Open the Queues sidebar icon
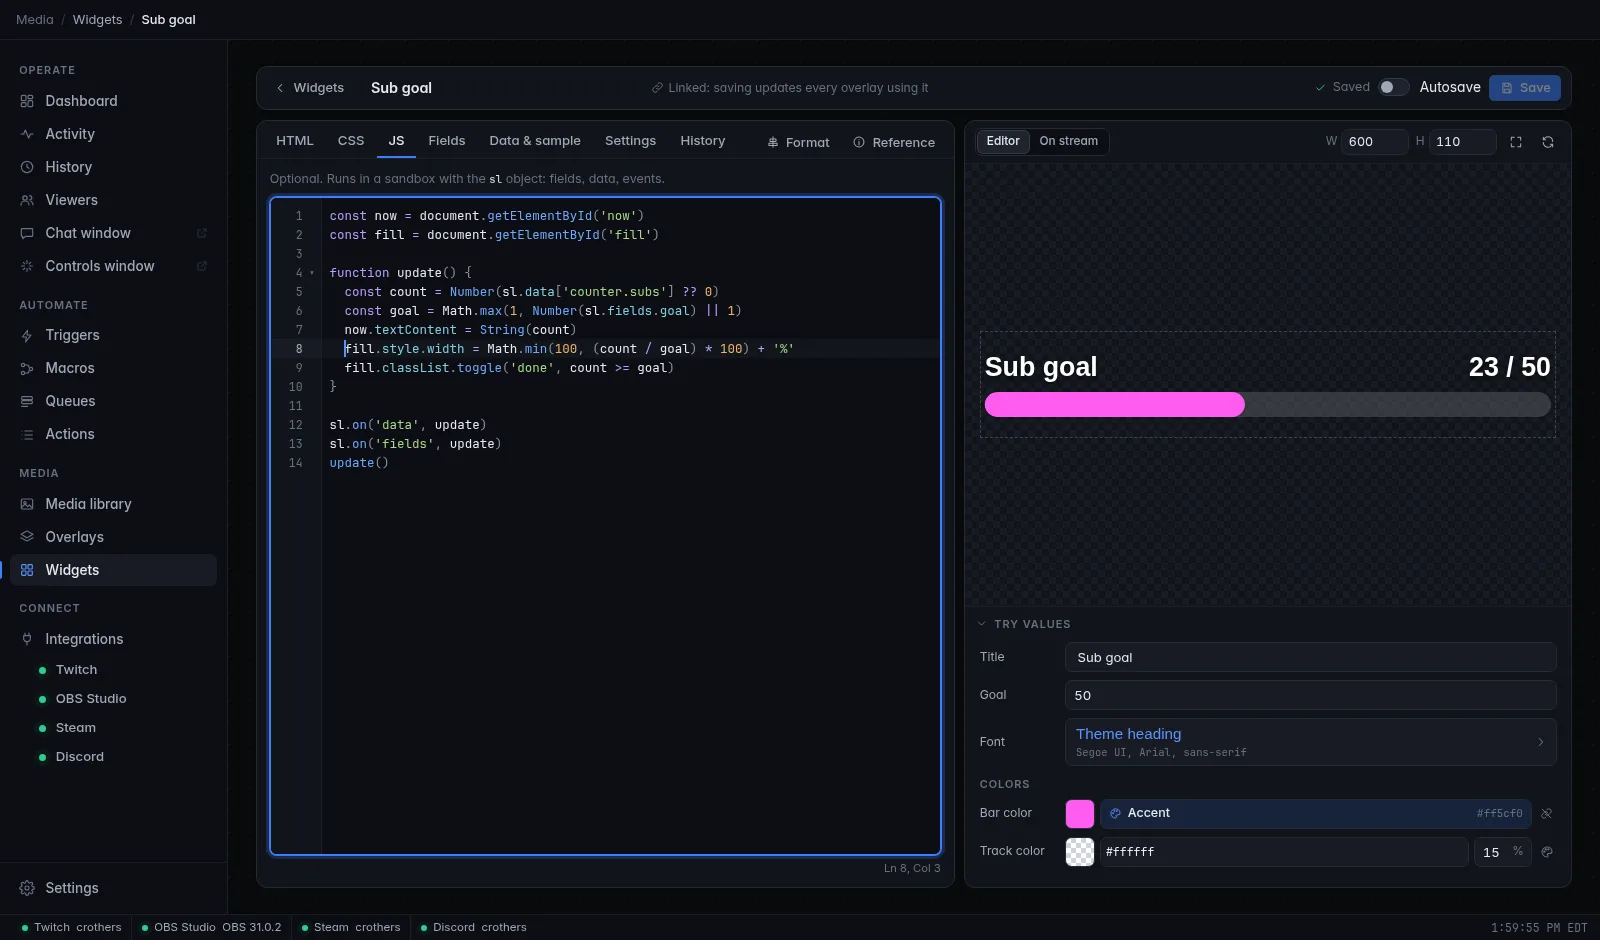1600x940 pixels. click(27, 401)
